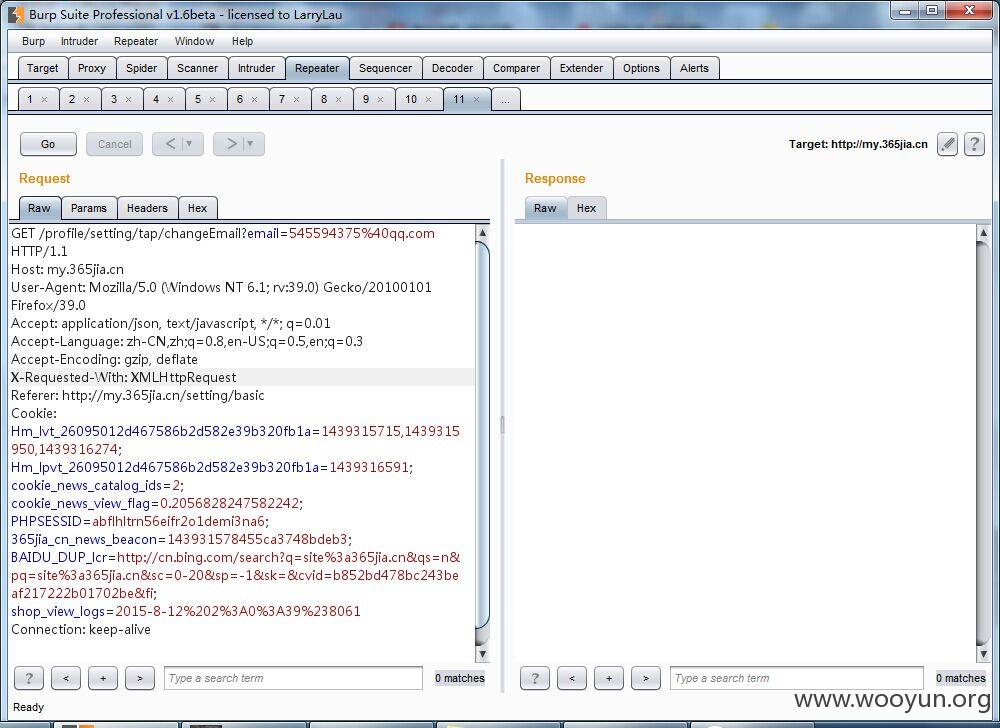
Task: Click request pane scroll up arrow
Action: tap(482, 233)
